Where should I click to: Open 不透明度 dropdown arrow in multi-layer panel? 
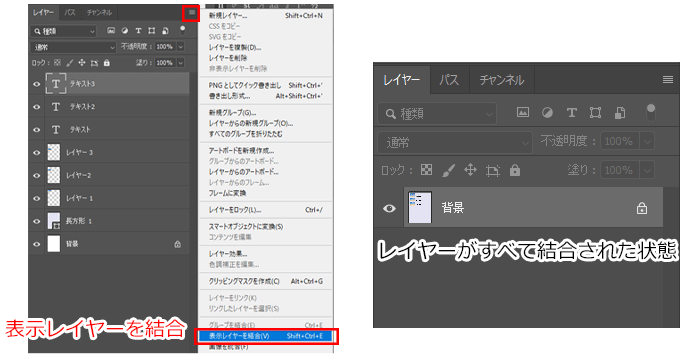[x=181, y=46]
